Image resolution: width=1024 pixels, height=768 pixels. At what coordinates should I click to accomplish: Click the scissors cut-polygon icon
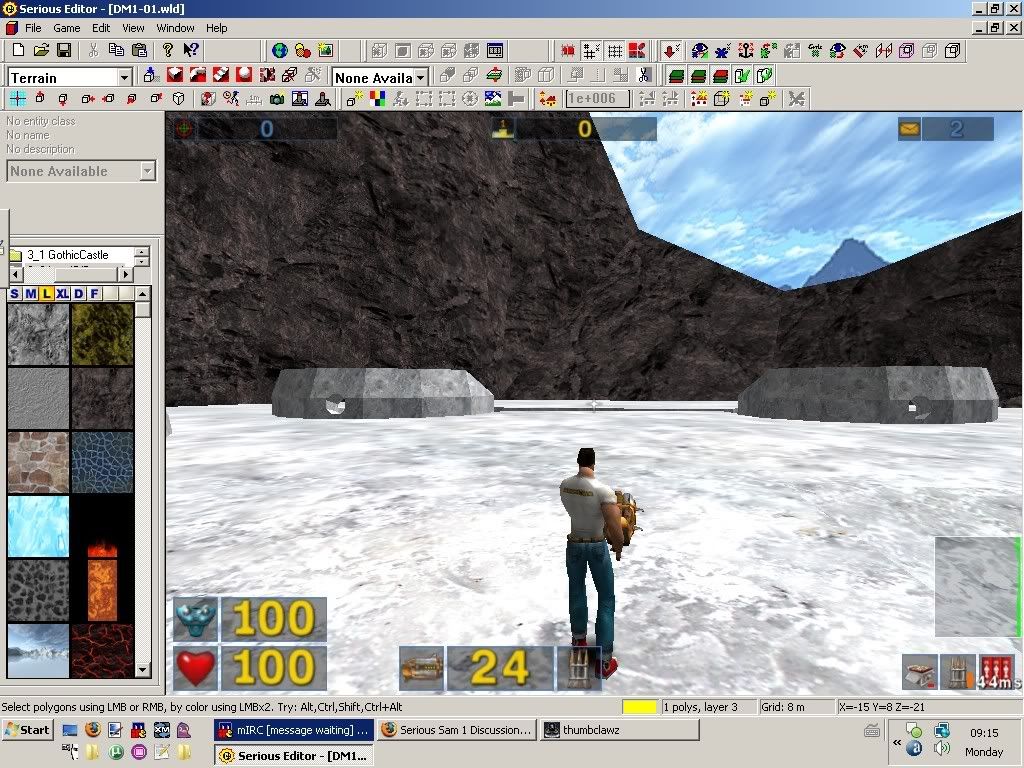[645, 75]
